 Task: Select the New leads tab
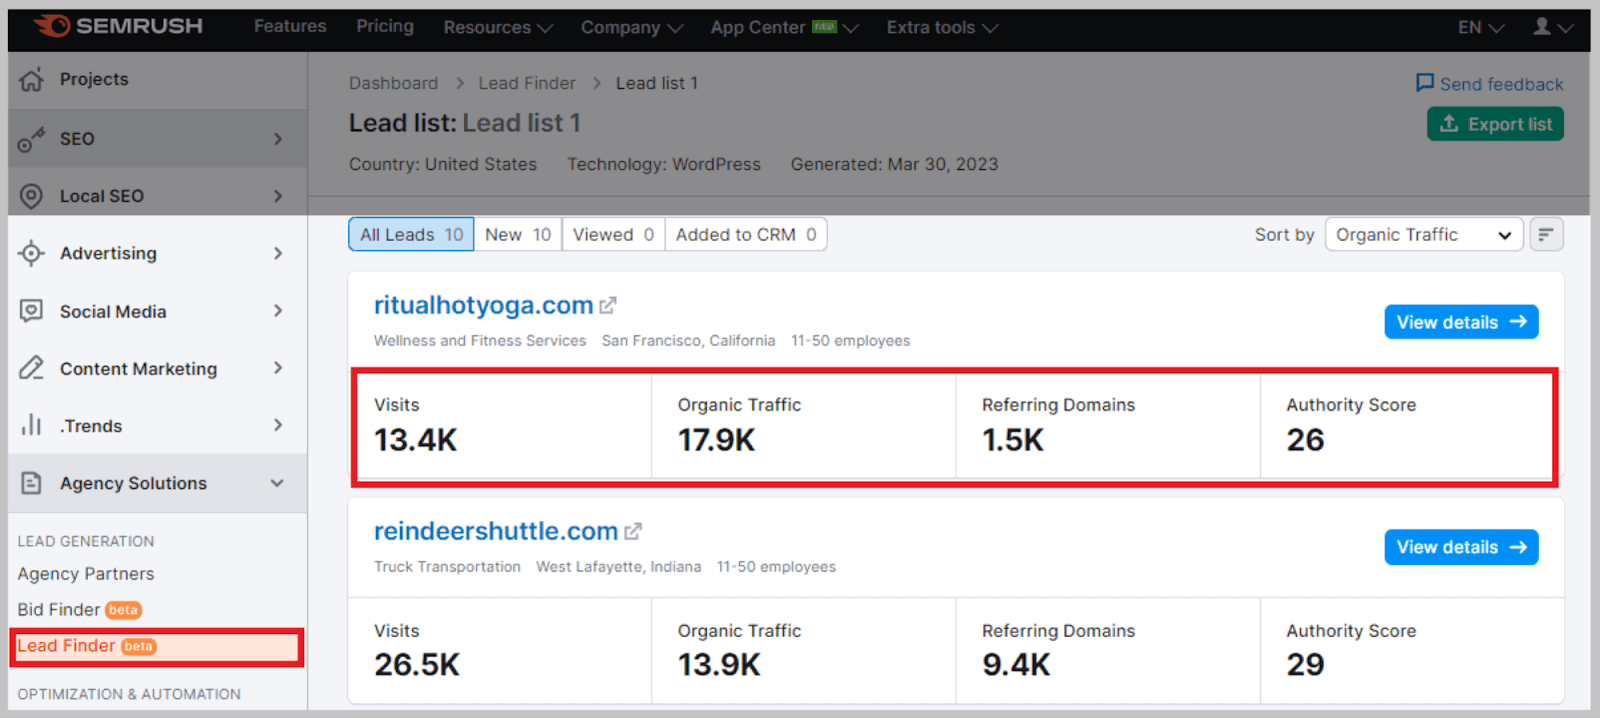tap(518, 234)
